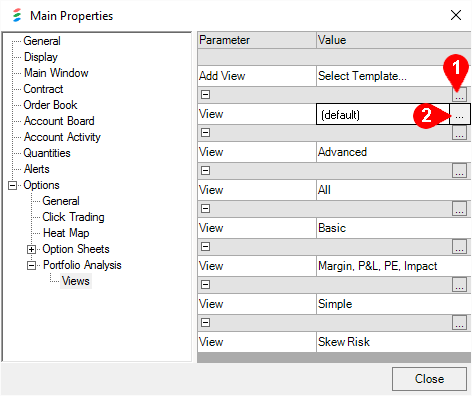
Task: Open ellipsis button above Margin, P&L, PE, Impact
Action: (x=459, y=247)
